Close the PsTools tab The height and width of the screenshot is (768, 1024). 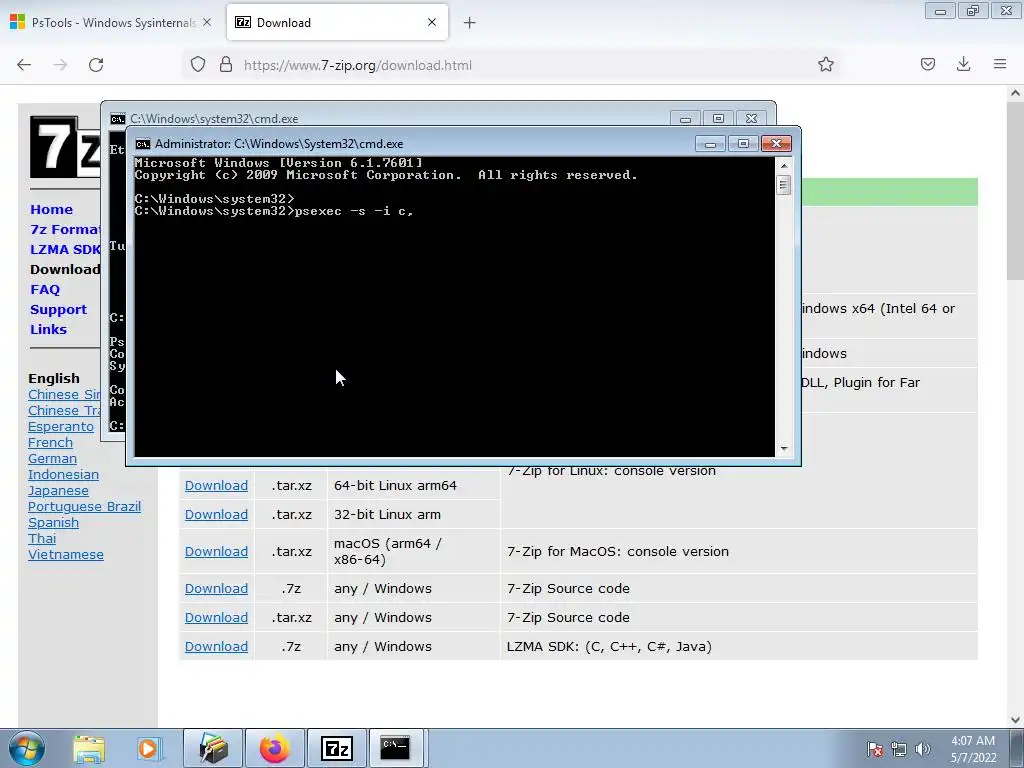[x=207, y=22]
